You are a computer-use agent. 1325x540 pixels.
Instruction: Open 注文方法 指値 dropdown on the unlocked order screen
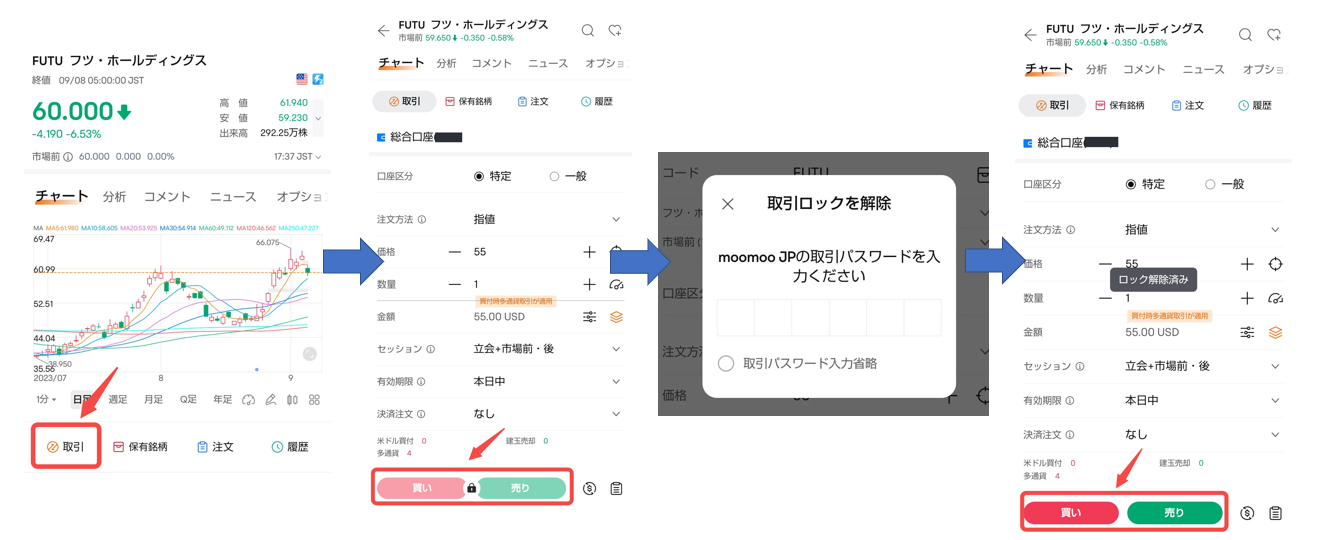[1203, 230]
